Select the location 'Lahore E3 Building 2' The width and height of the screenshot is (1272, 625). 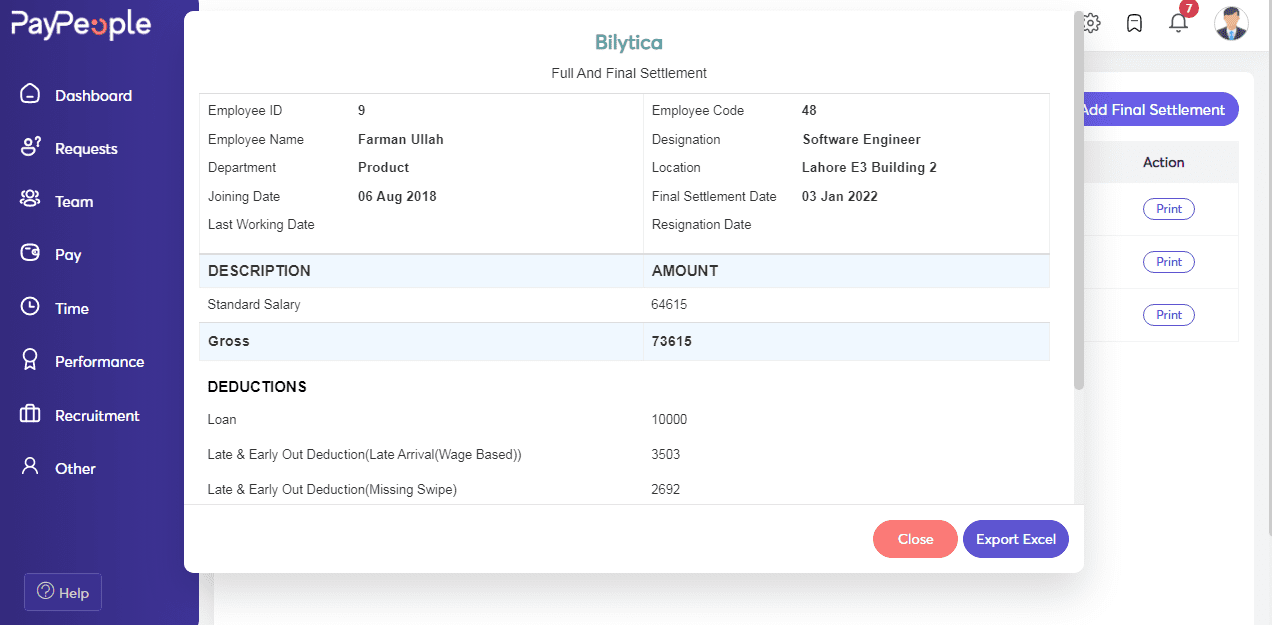[x=869, y=167]
